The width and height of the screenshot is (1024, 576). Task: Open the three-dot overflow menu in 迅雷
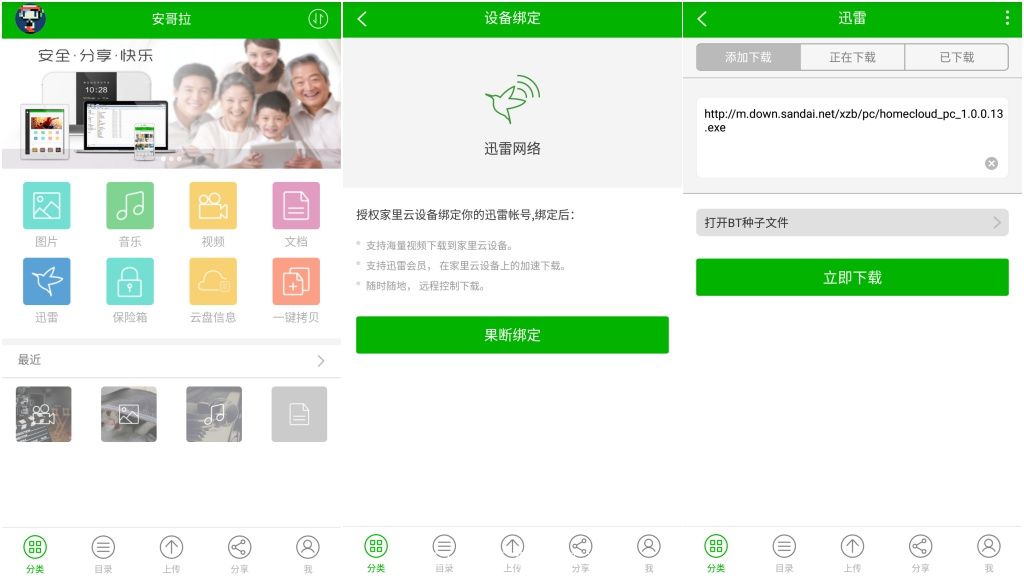click(x=1006, y=18)
